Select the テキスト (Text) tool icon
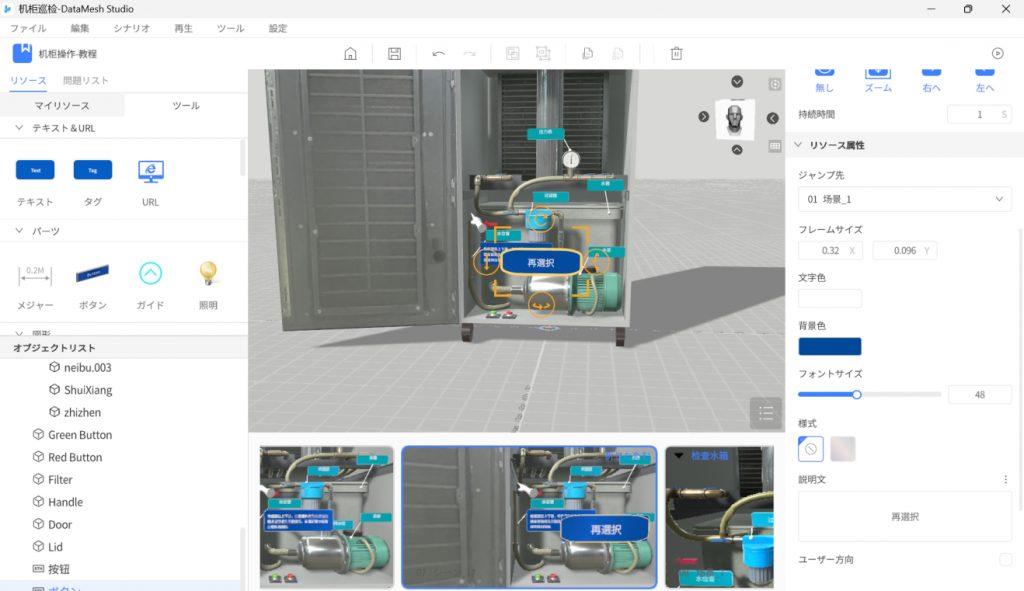The width and height of the screenshot is (1024, 591). point(35,171)
